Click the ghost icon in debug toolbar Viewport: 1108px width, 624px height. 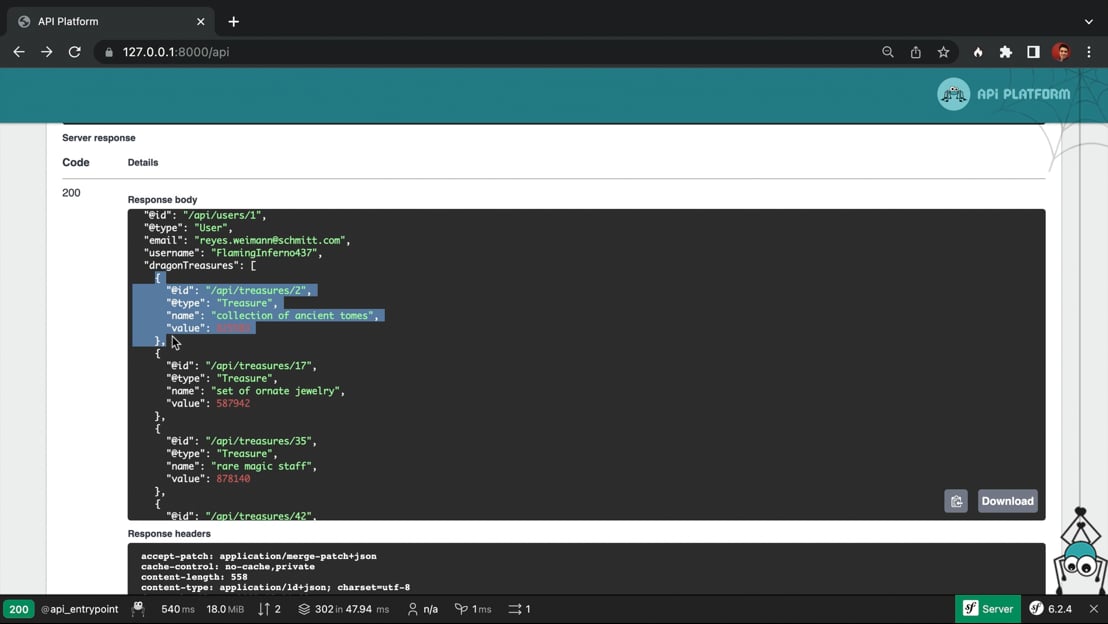tap(138, 609)
